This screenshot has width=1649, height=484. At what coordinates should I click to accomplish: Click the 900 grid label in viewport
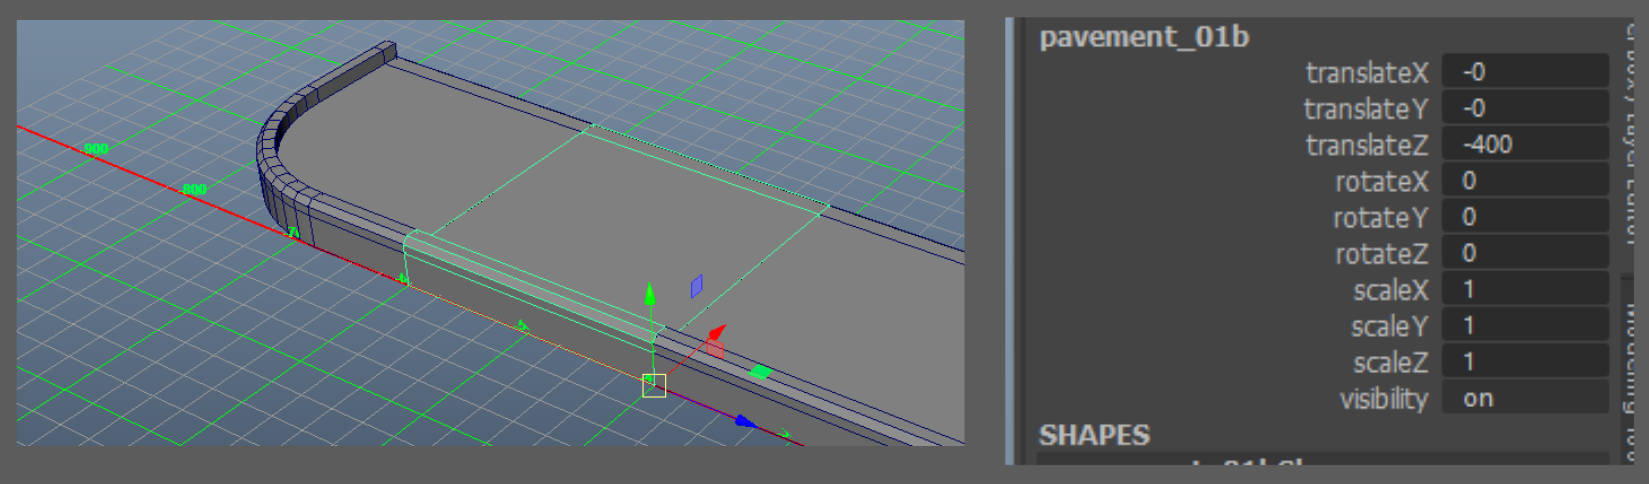(96, 149)
